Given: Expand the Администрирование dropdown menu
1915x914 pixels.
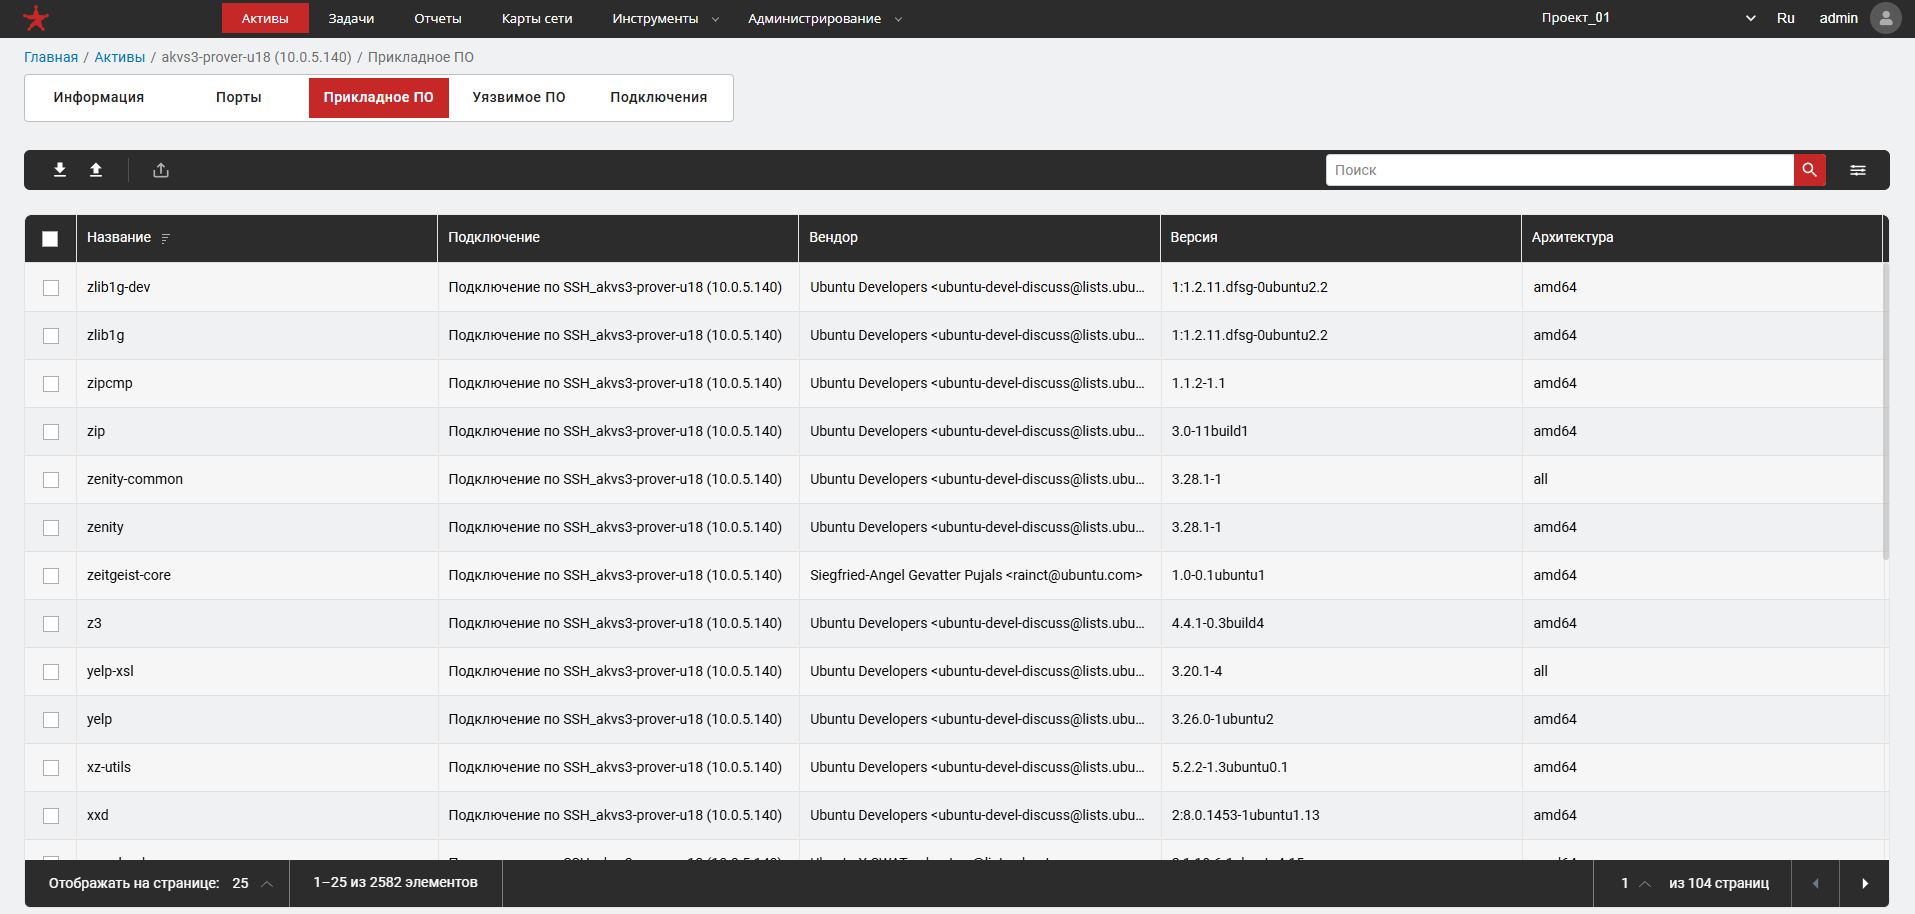Looking at the screenshot, I should tap(824, 18).
